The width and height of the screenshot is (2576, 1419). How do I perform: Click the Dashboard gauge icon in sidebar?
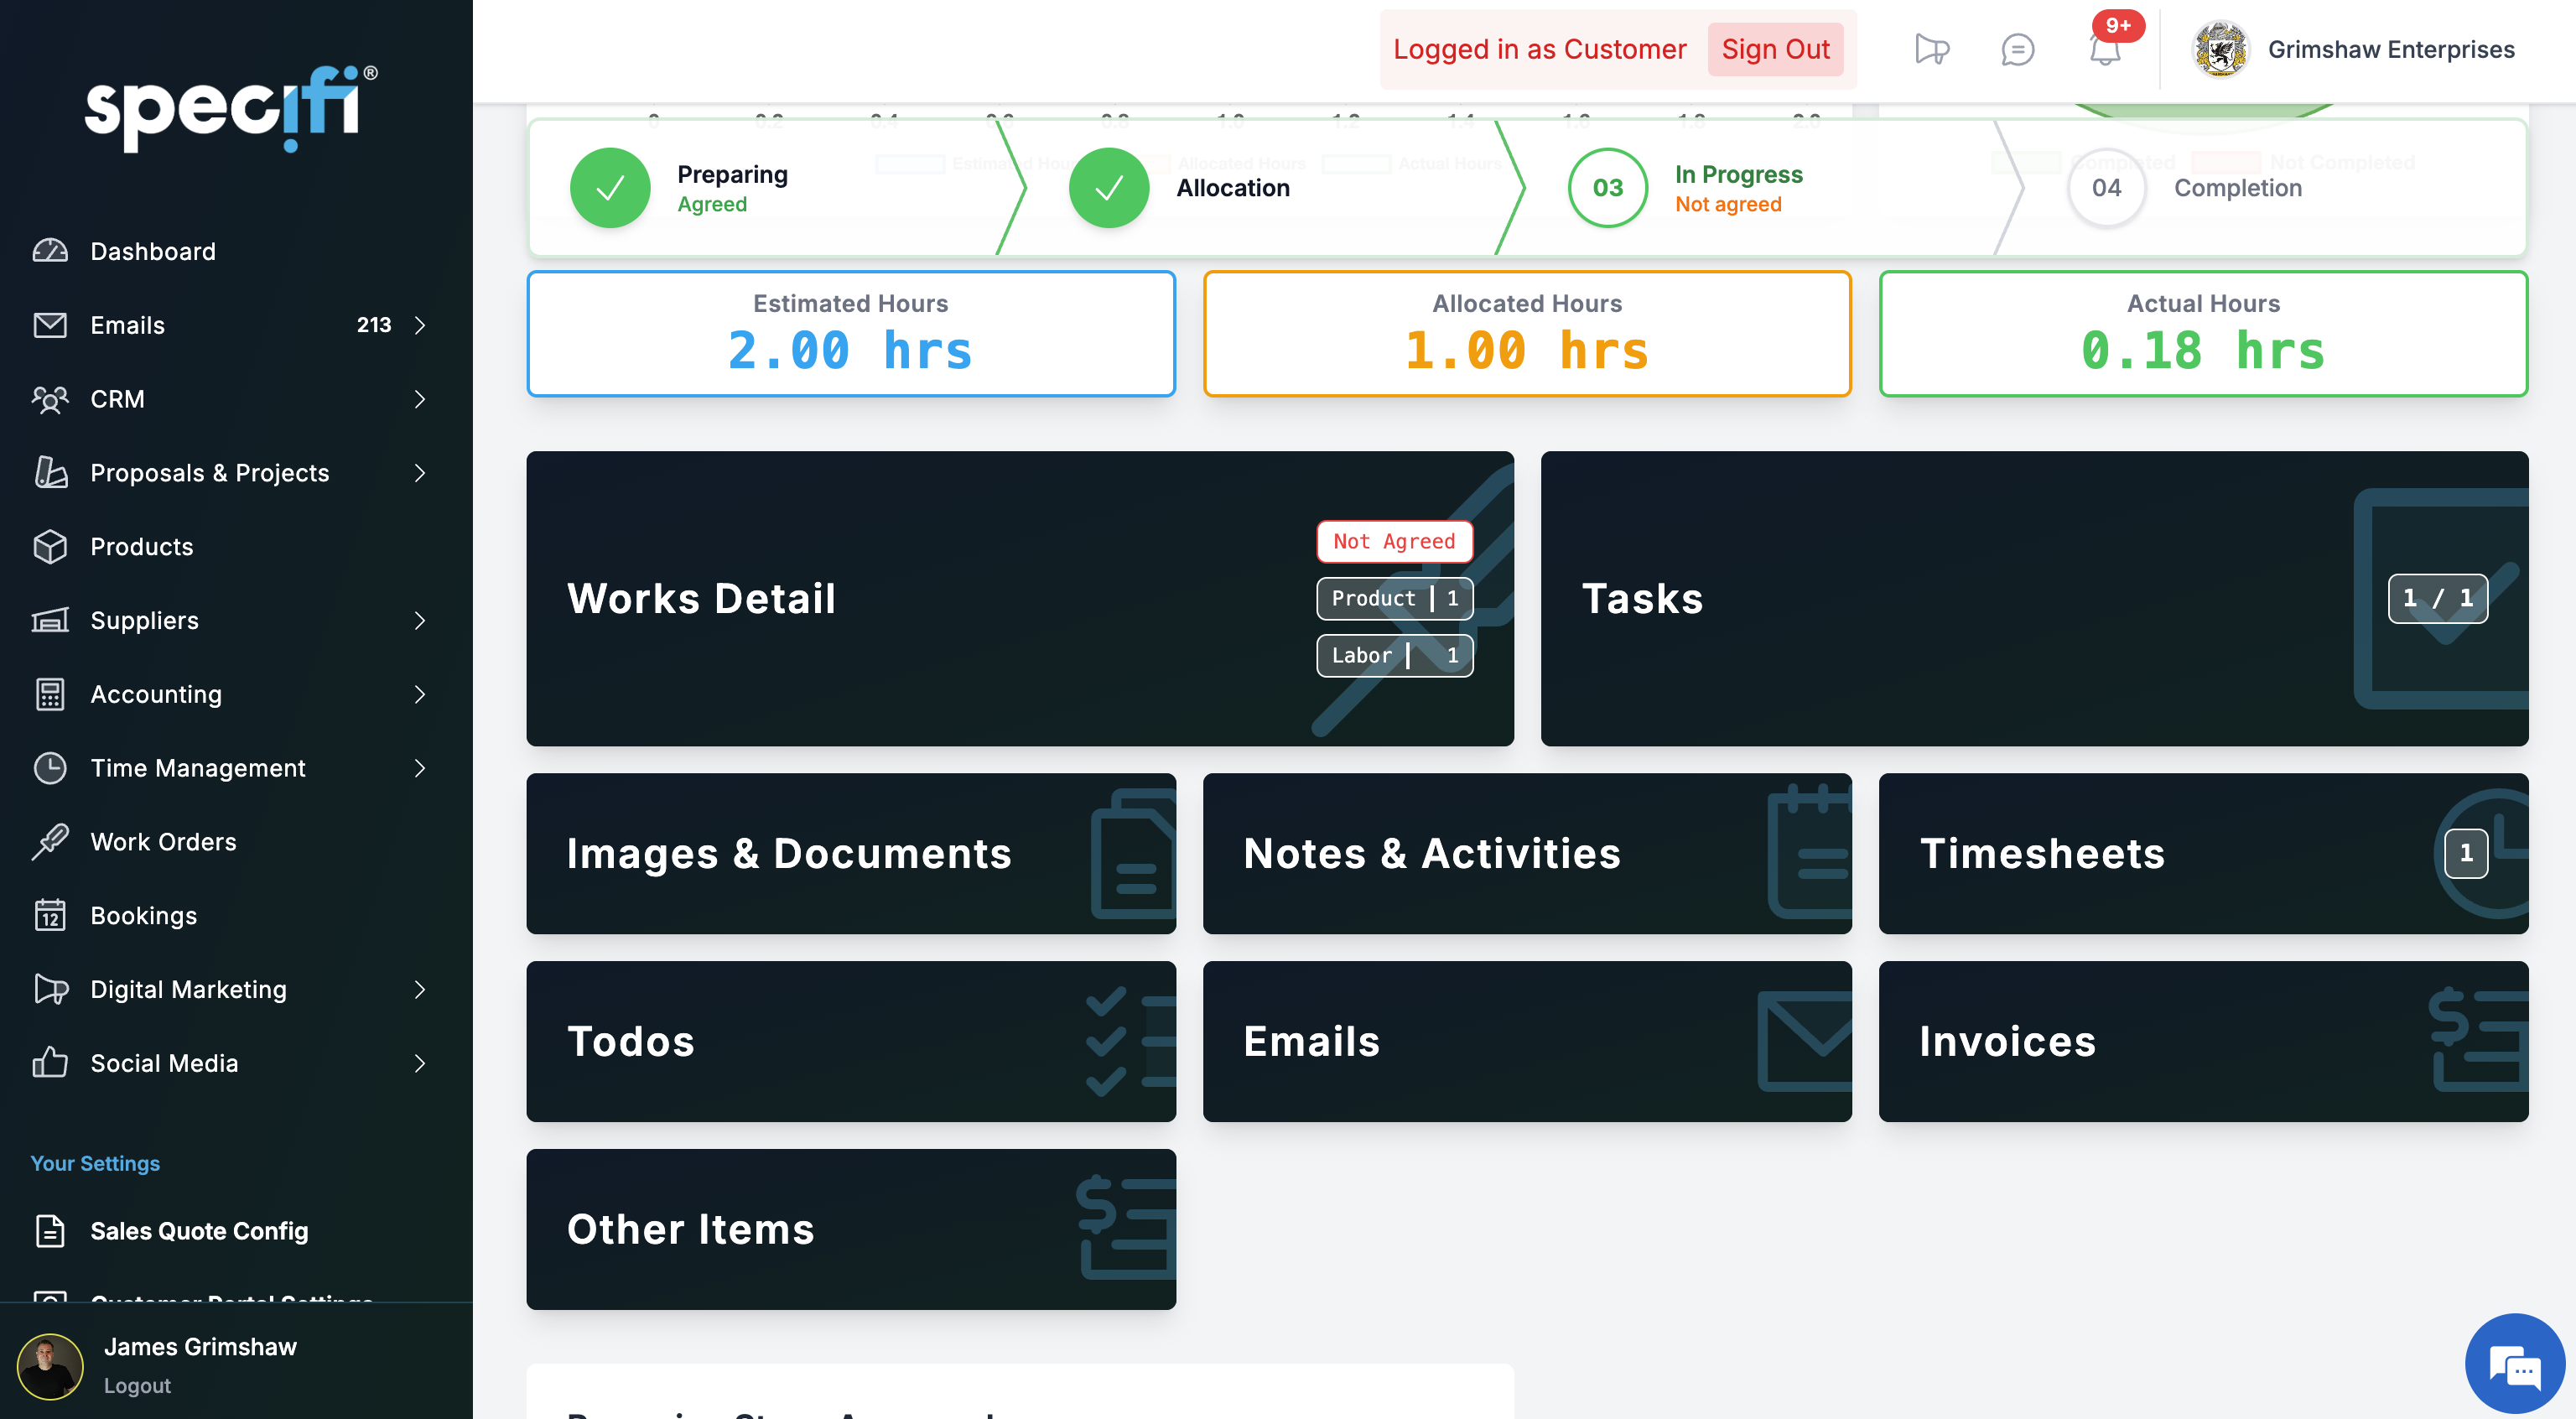coord(50,251)
